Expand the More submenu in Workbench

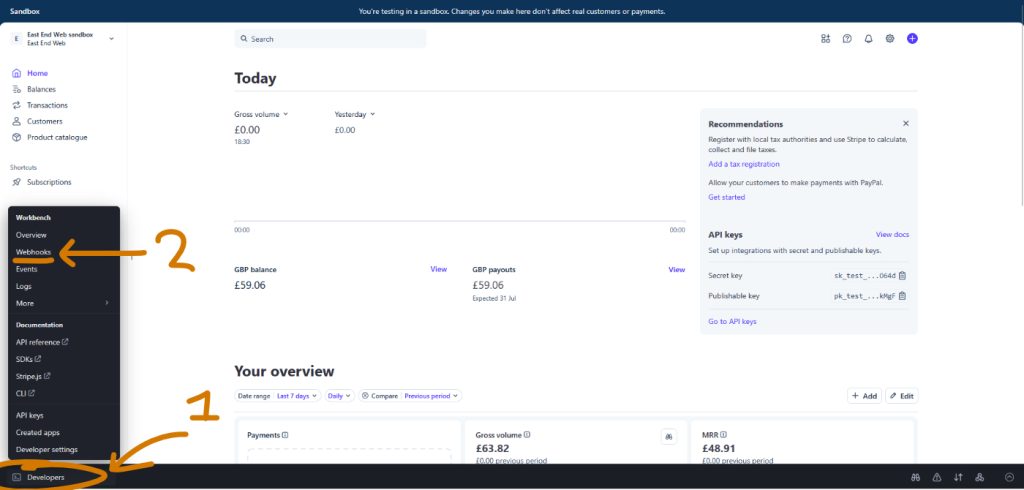click(x=63, y=303)
